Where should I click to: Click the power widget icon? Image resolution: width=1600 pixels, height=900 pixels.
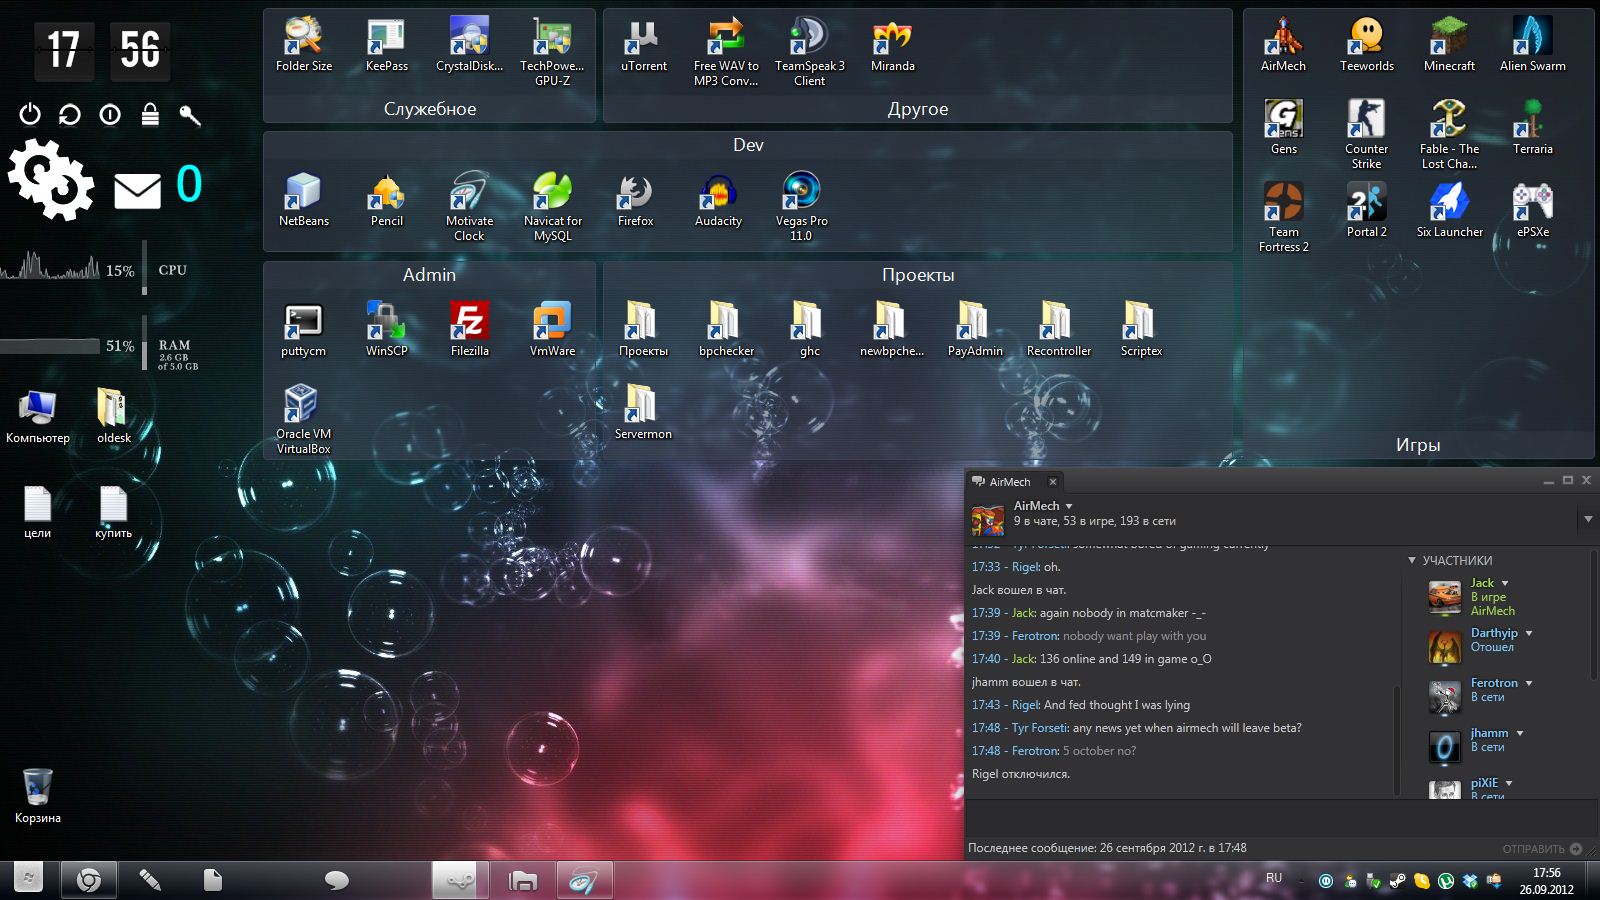pos(30,114)
